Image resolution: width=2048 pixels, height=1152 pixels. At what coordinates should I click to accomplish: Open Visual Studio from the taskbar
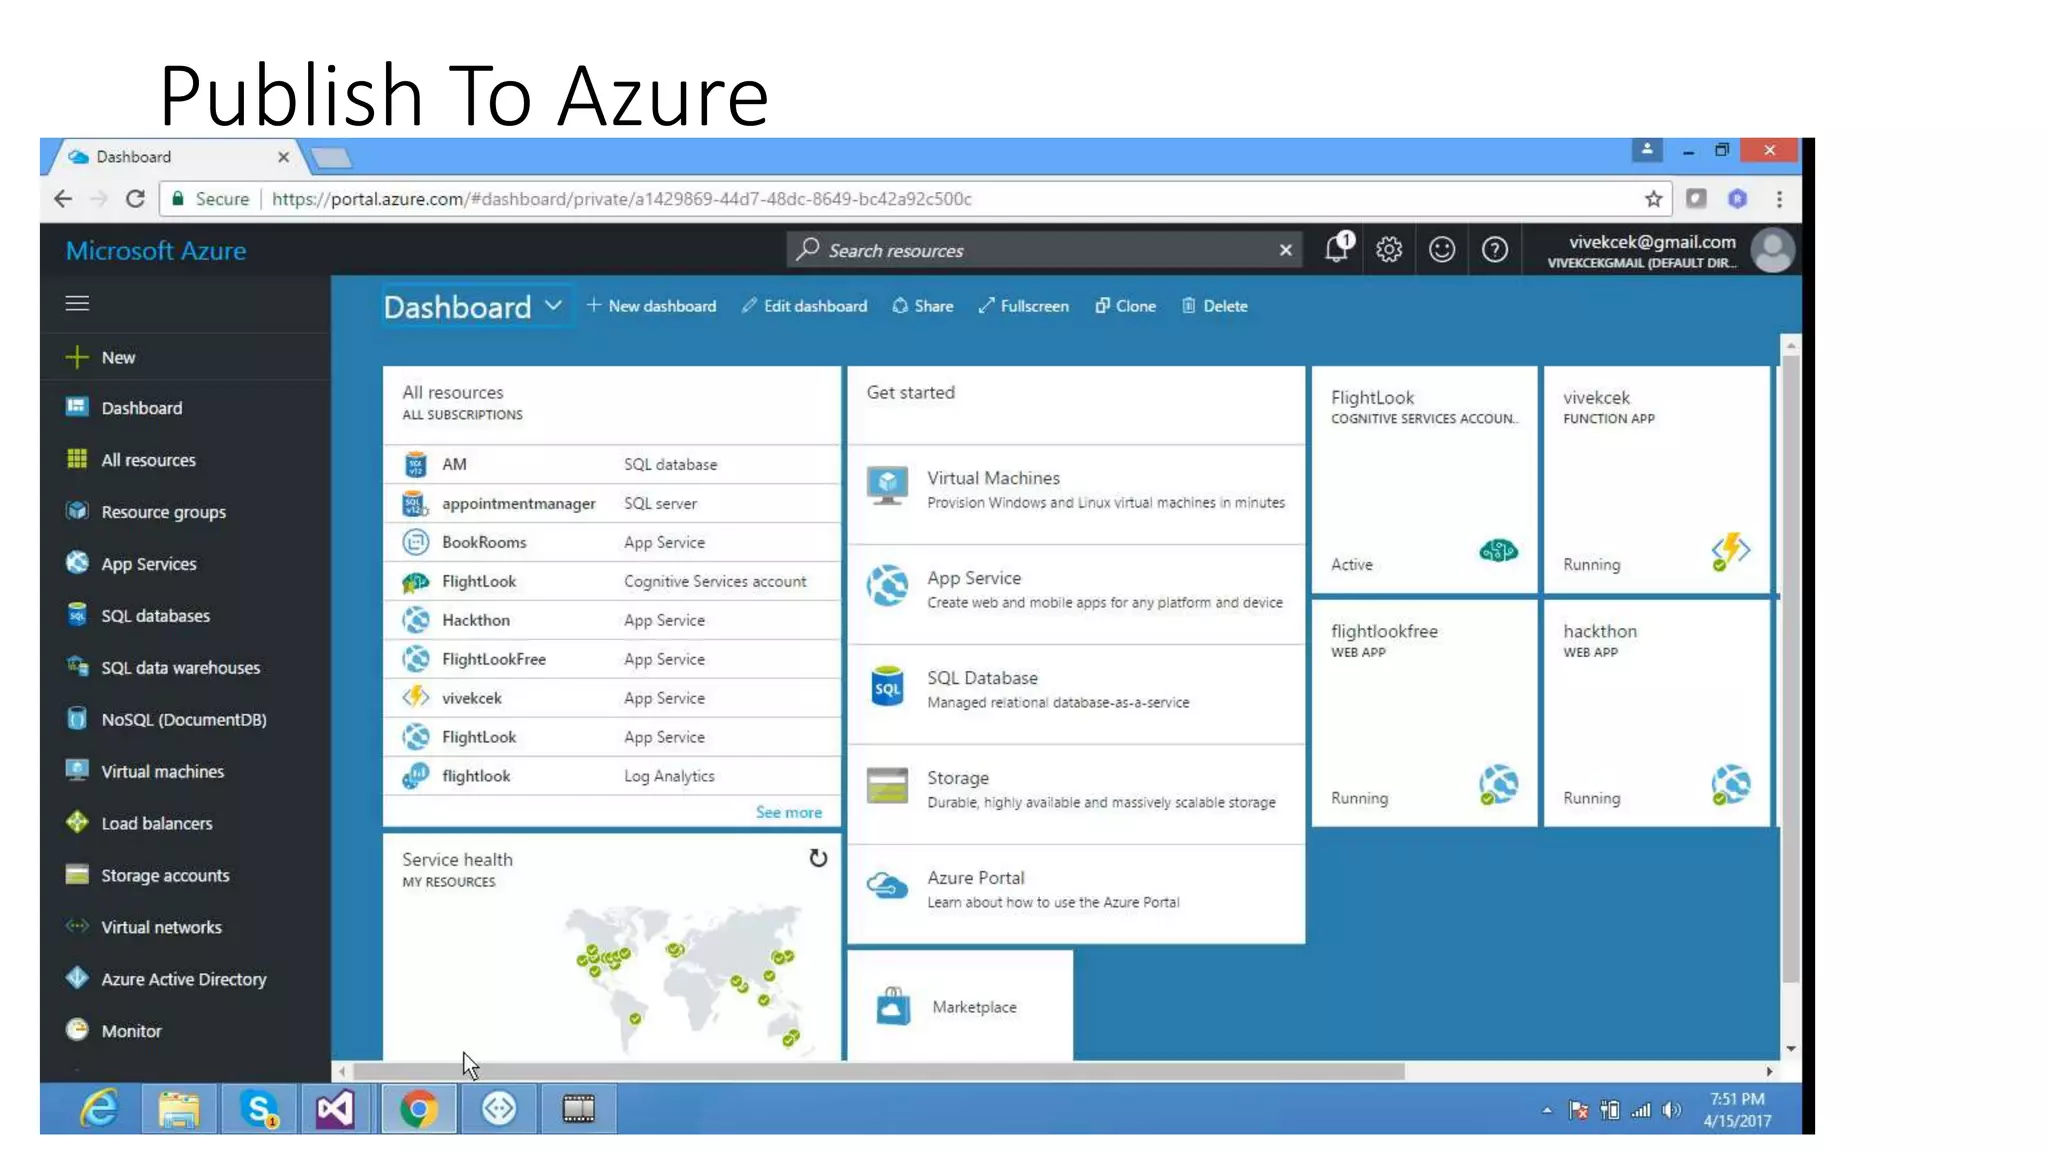(335, 1109)
